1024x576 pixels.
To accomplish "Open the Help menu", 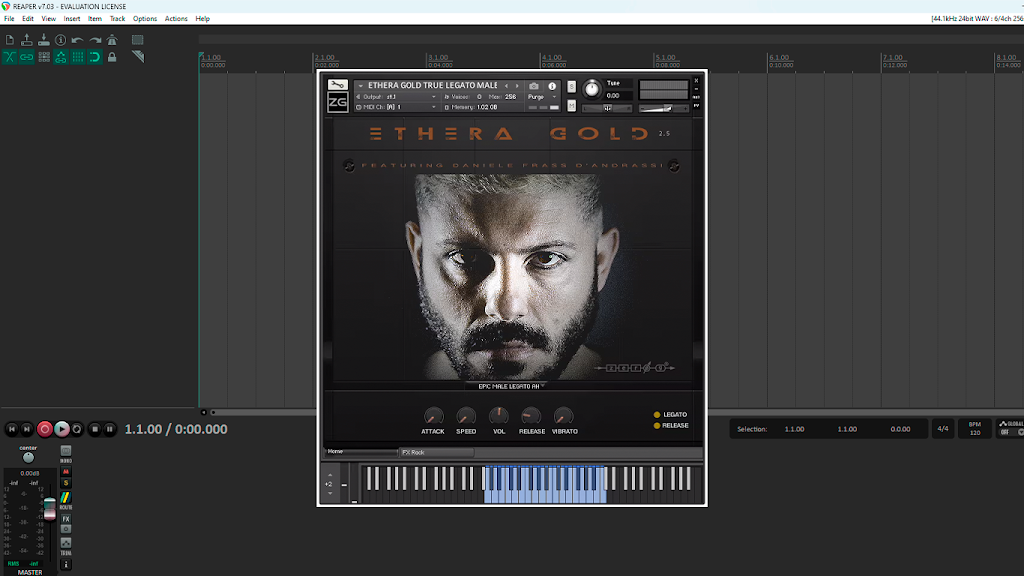I will point(202,19).
